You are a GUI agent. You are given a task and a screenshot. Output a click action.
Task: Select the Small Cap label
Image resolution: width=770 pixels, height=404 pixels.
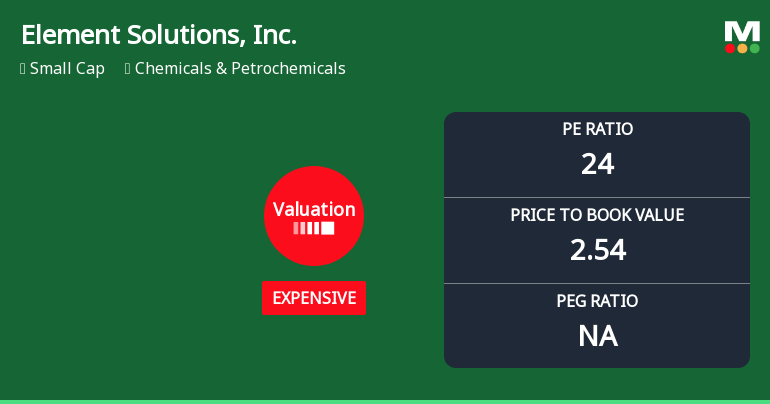click(67, 69)
